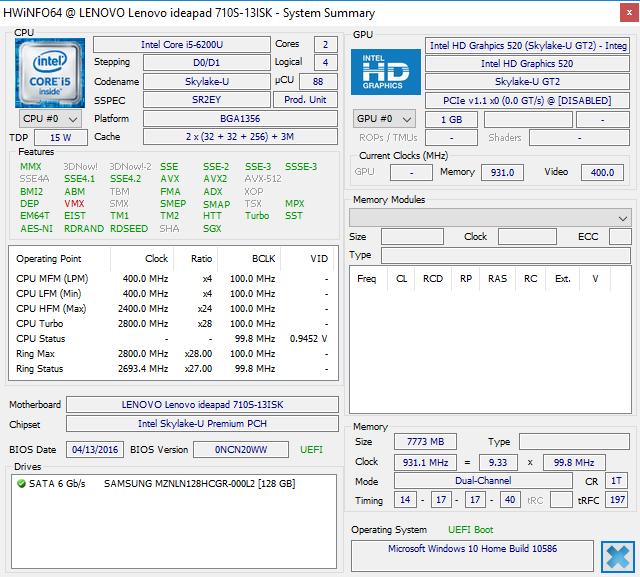Click the Operating Point column header
640x577 pixels.
coord(50,259)
